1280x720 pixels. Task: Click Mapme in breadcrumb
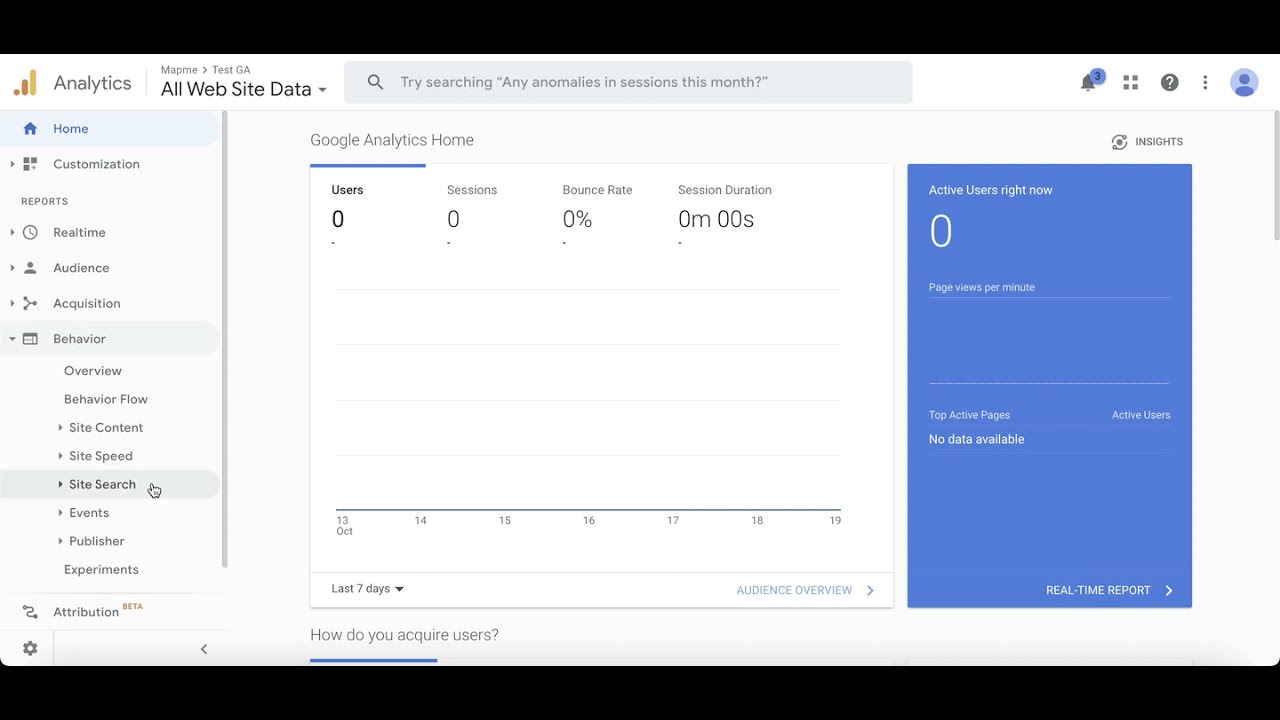coord(179,70)
